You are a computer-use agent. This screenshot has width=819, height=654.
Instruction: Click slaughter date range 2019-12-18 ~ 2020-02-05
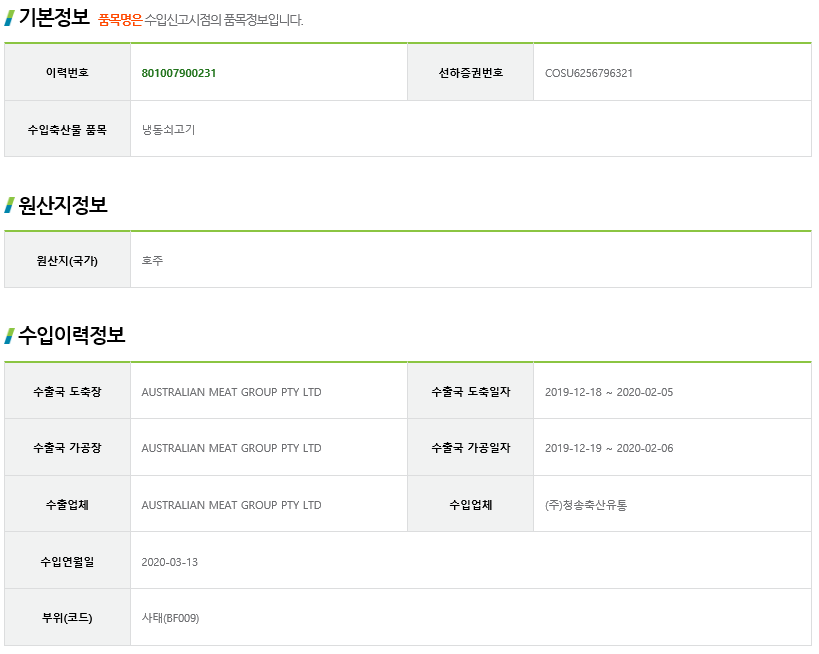[609, 392]
